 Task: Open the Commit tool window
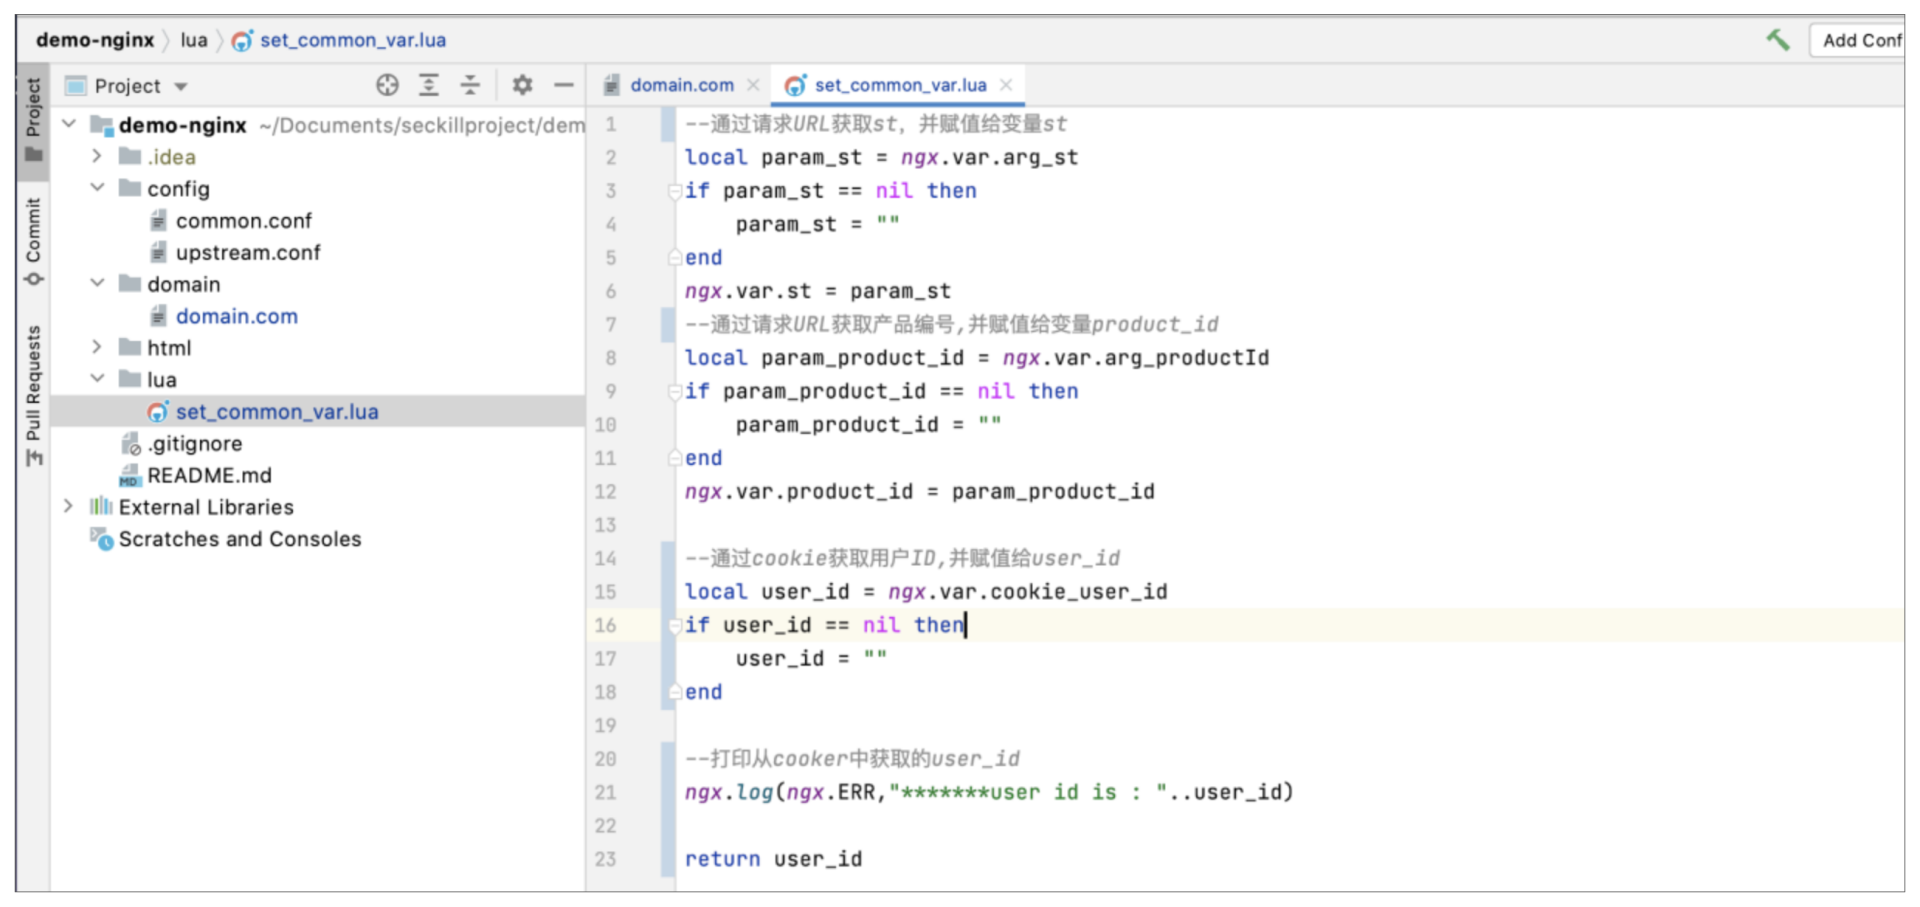33,240
